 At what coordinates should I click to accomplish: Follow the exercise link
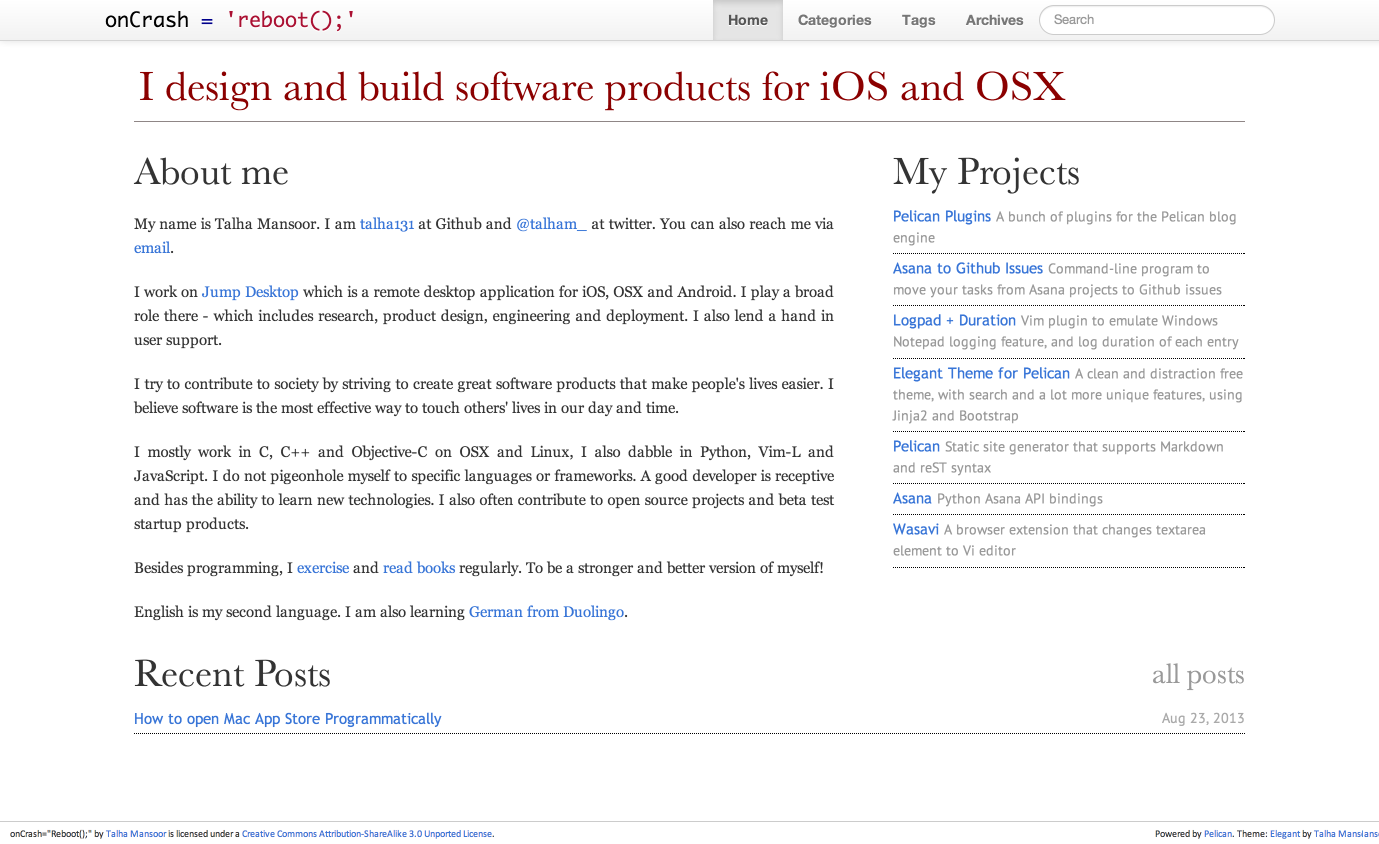click(x=323, y=568)
